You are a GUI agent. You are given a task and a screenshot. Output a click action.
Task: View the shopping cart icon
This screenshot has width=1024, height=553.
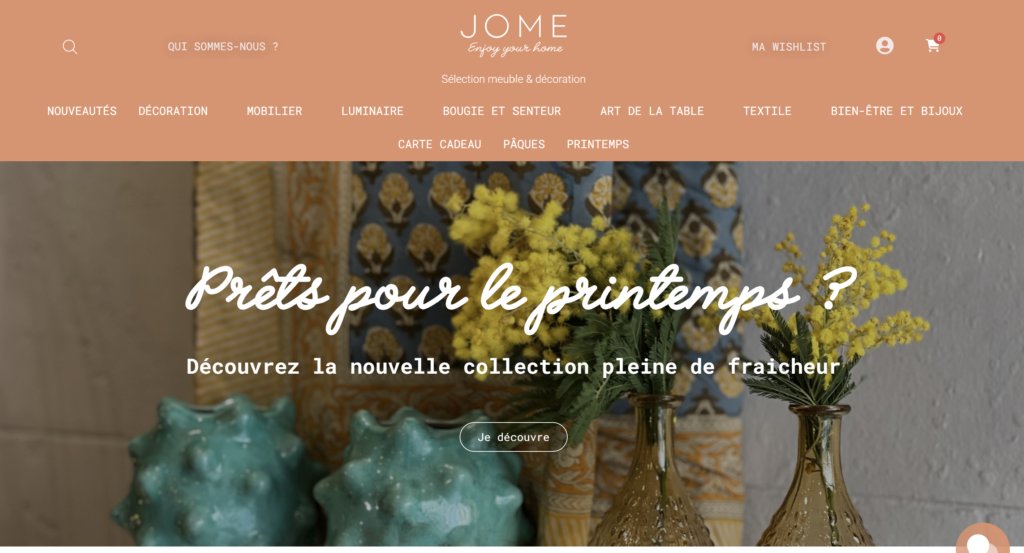click(x=933, y=45)
